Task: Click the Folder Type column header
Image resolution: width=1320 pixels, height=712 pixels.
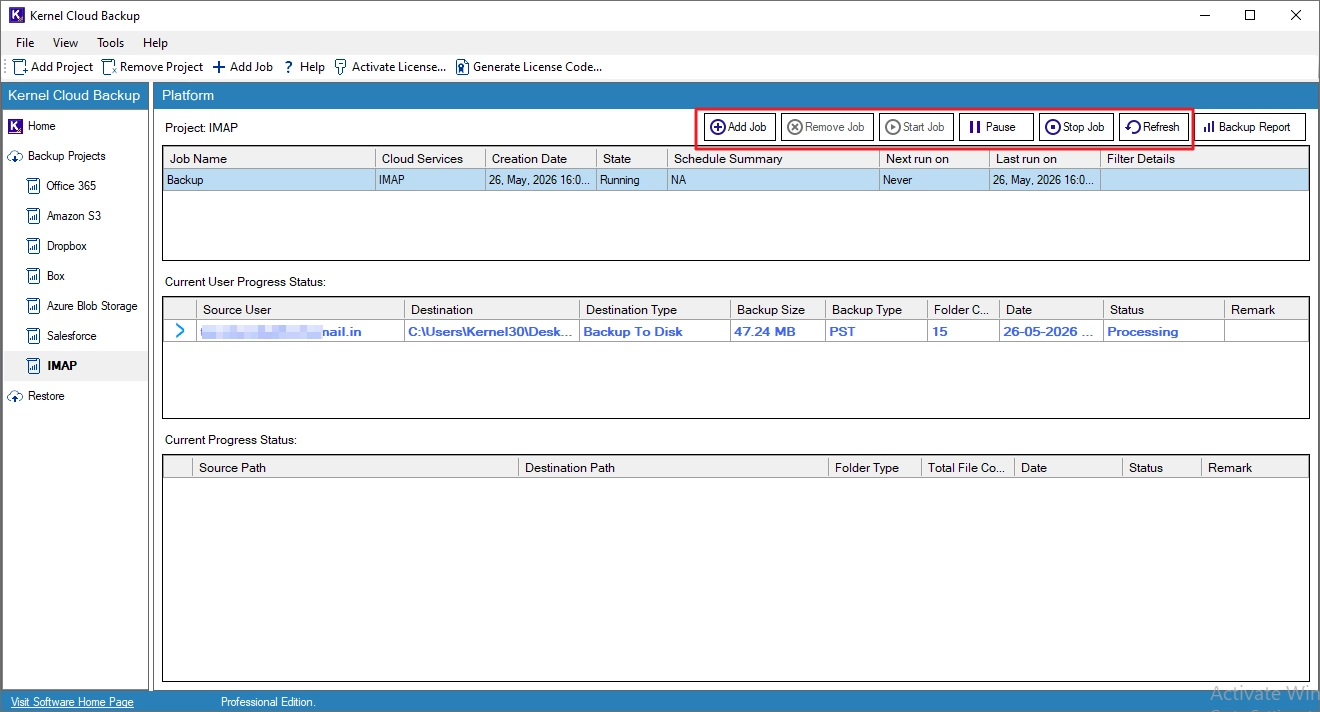Action: [x=874, y=467]
